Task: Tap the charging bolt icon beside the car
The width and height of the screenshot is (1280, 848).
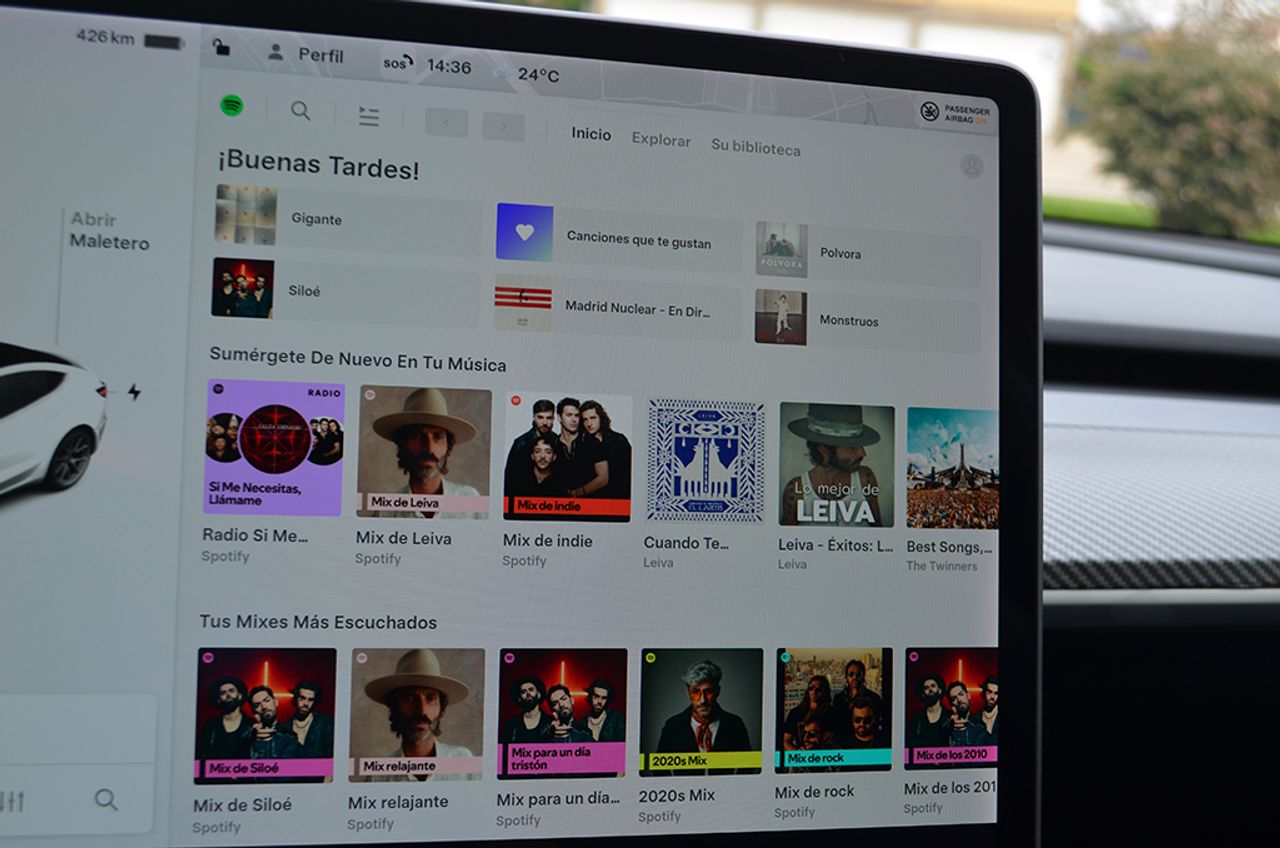Action: 134,392
